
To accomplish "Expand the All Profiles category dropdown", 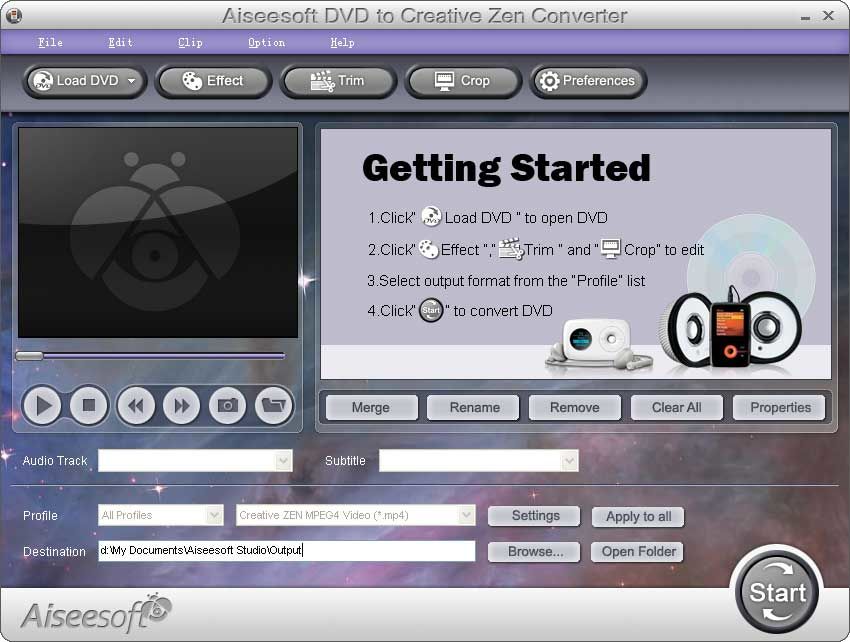I will 215,515.
